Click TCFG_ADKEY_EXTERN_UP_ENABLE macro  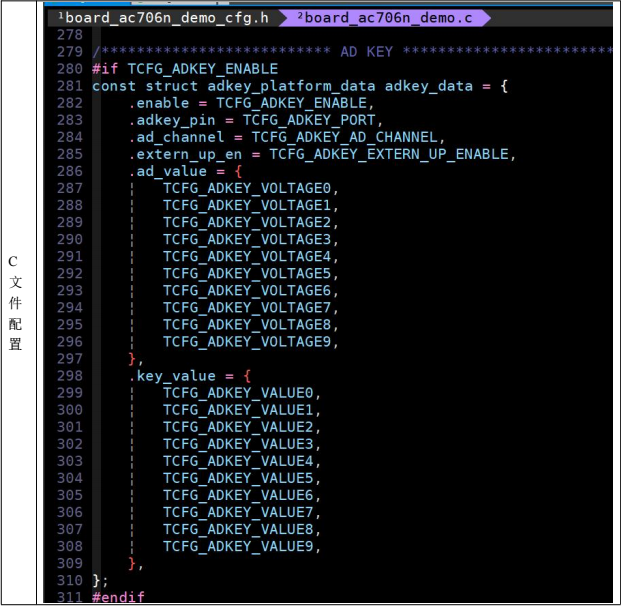[389, 154]
